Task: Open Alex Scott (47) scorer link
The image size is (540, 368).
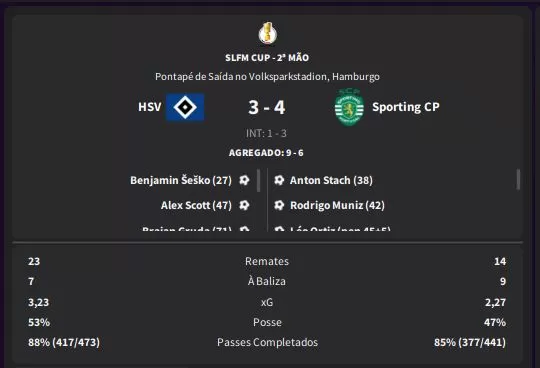Action: point(196,205)
